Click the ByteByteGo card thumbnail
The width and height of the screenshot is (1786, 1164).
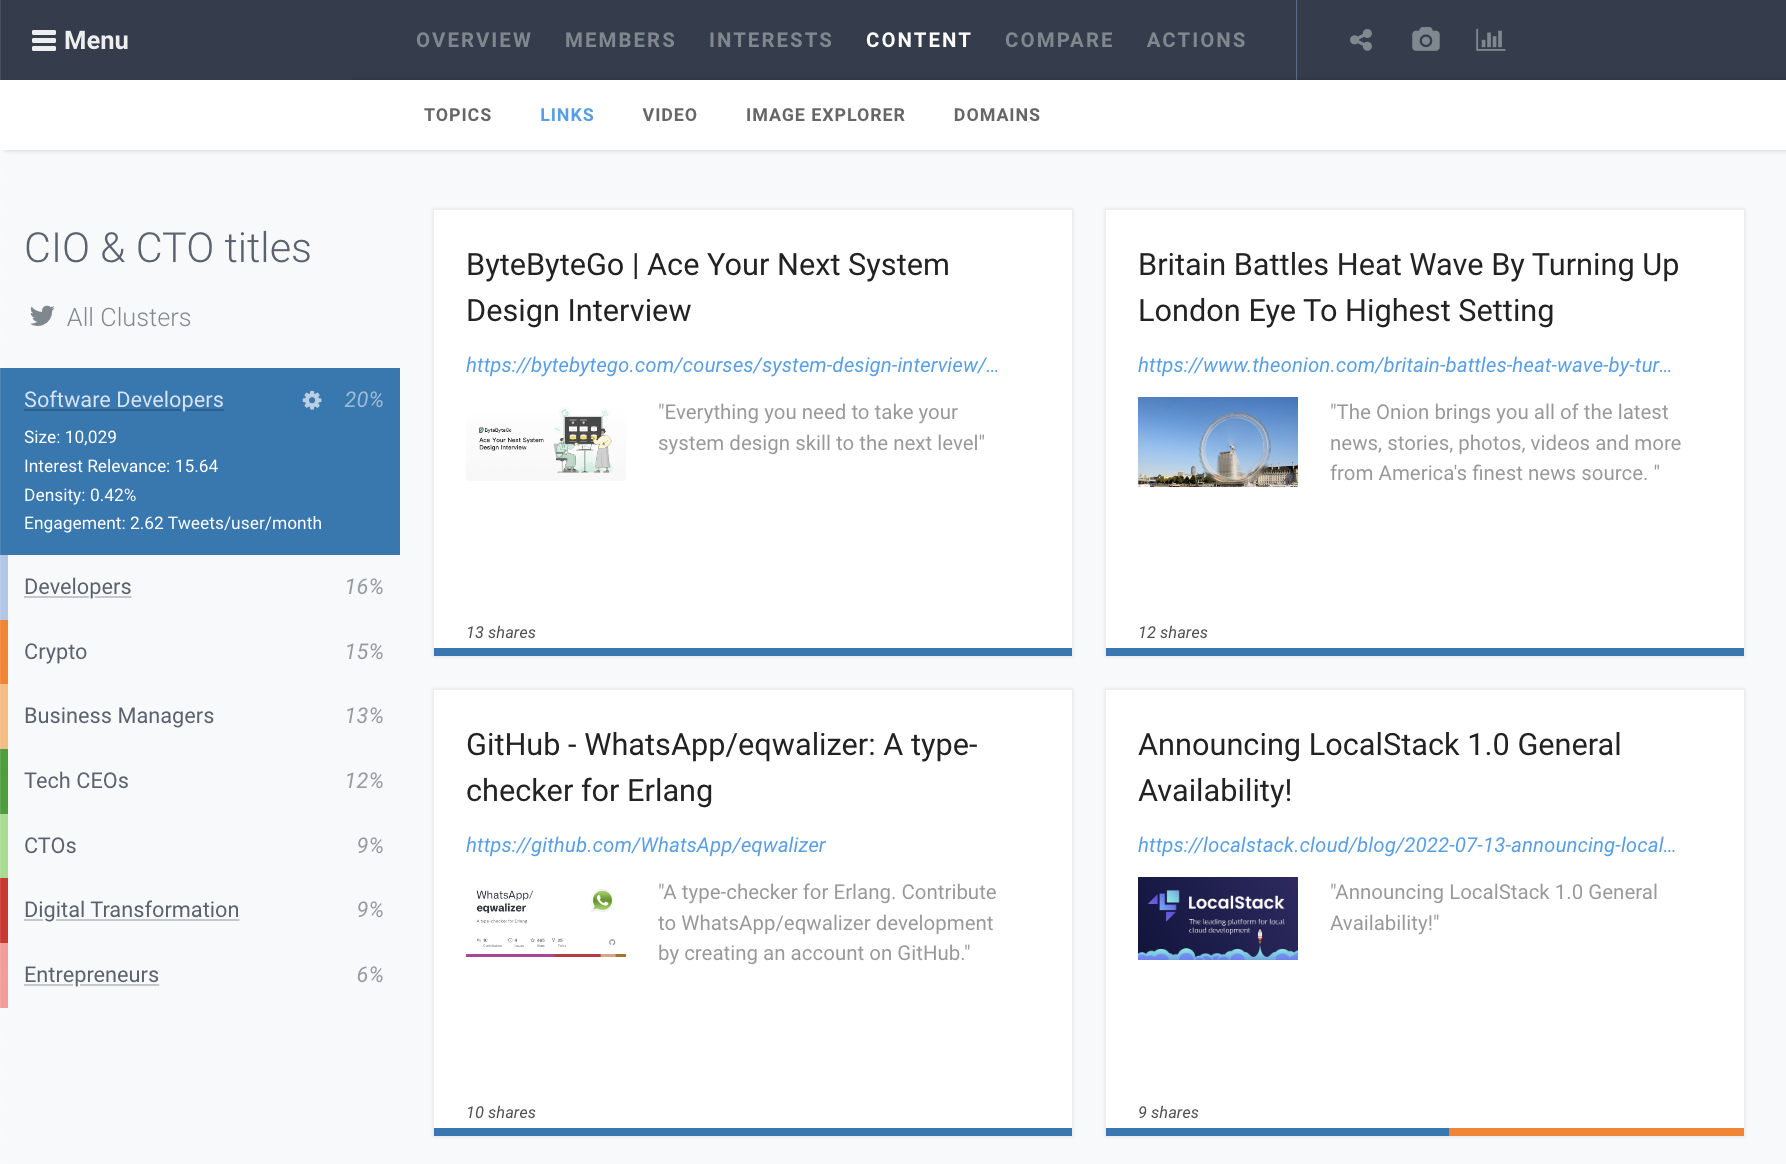546,440
